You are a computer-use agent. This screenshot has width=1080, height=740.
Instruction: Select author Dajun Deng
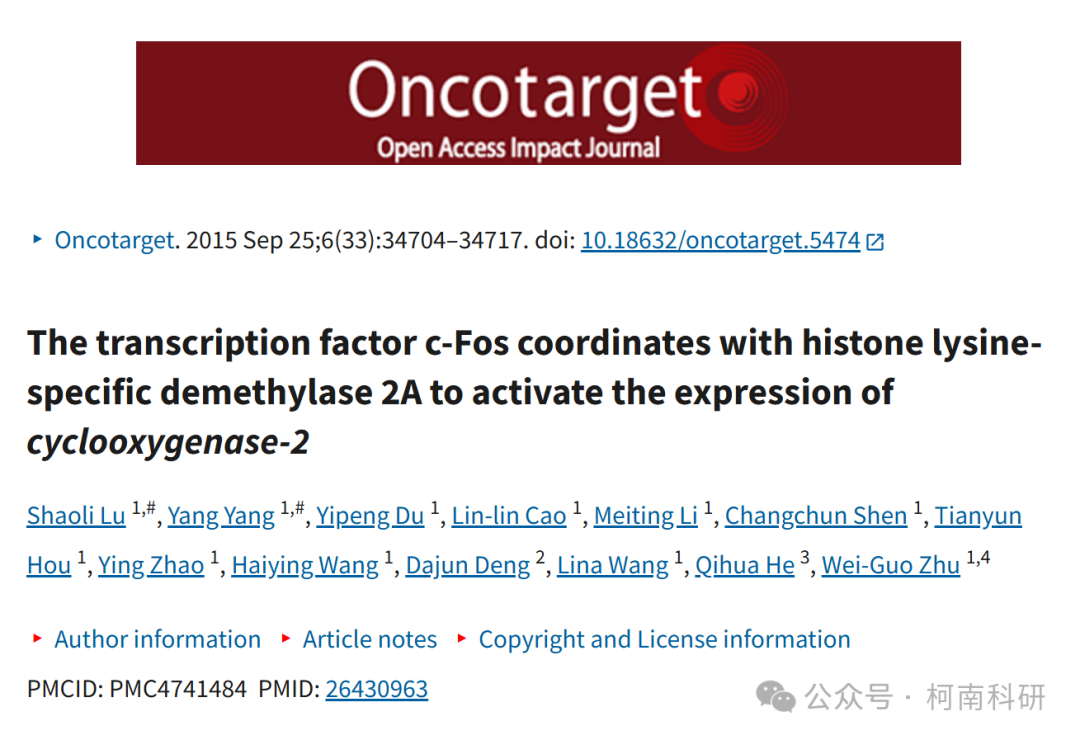[467, 565]
